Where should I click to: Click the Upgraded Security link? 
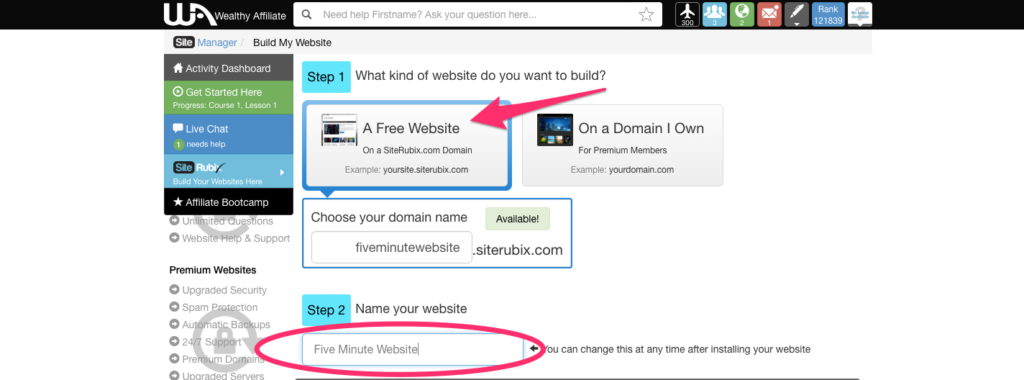tap(224, 290)
